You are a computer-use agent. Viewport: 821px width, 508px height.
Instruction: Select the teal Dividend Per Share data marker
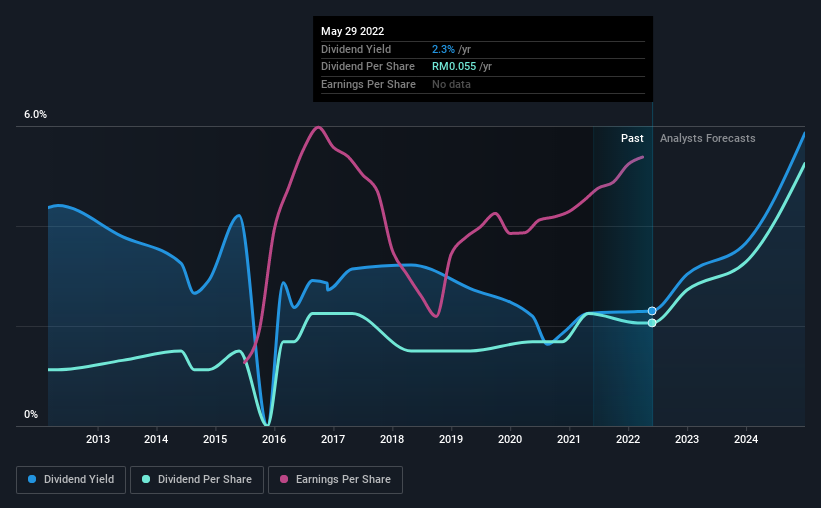(x=652, y=323)
